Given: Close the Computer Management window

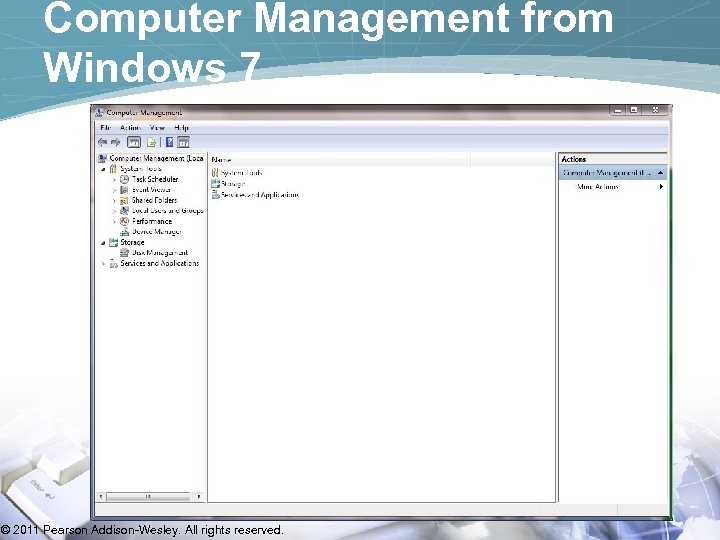Looking at the screenshot, I should [x=655, y=110].
